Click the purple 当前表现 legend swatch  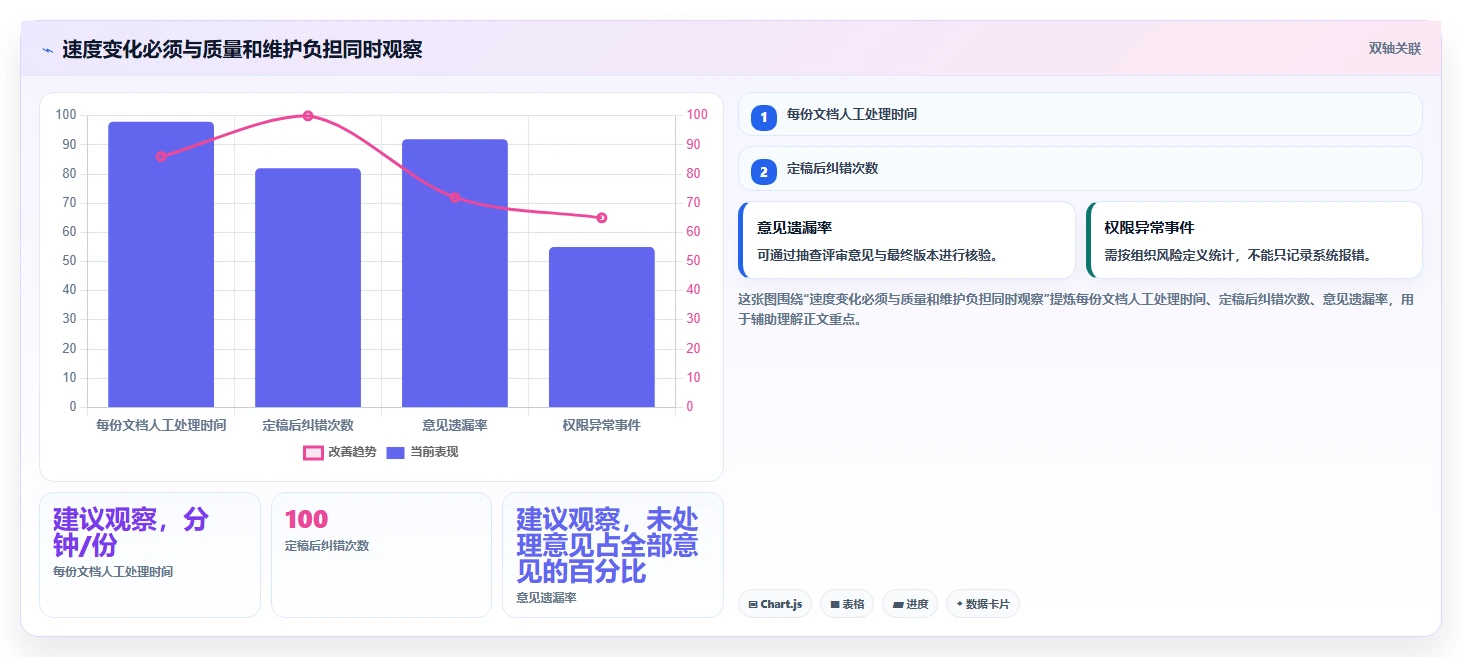[x=396, y=452]
